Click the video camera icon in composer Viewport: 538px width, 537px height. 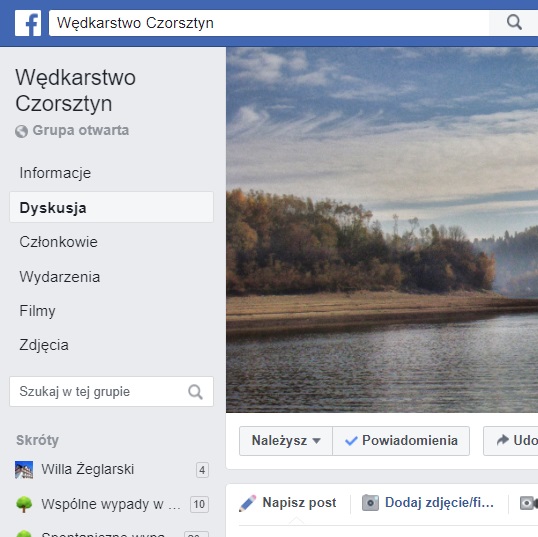point(529,503)
